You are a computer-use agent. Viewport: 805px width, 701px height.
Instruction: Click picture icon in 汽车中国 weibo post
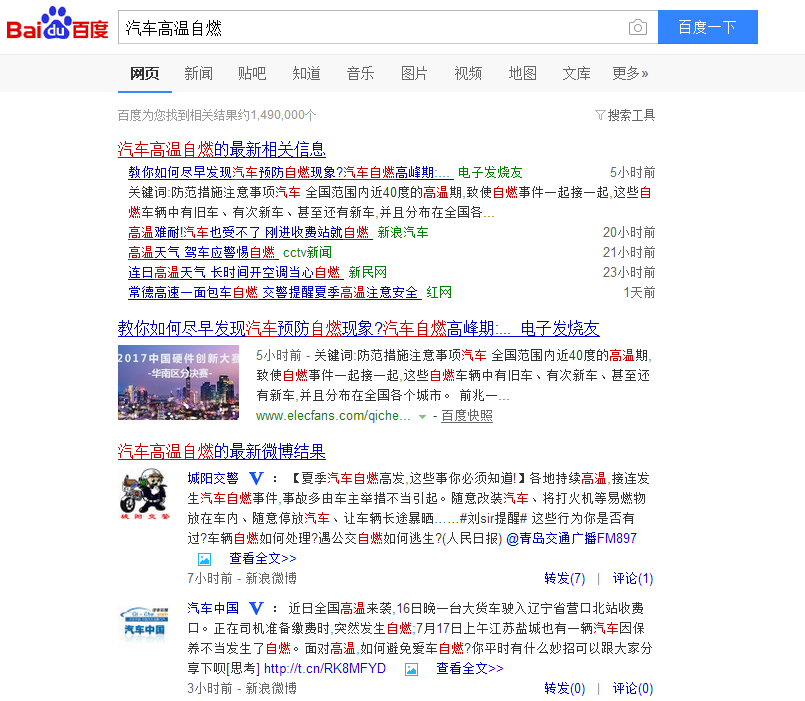tap(411, 669)
